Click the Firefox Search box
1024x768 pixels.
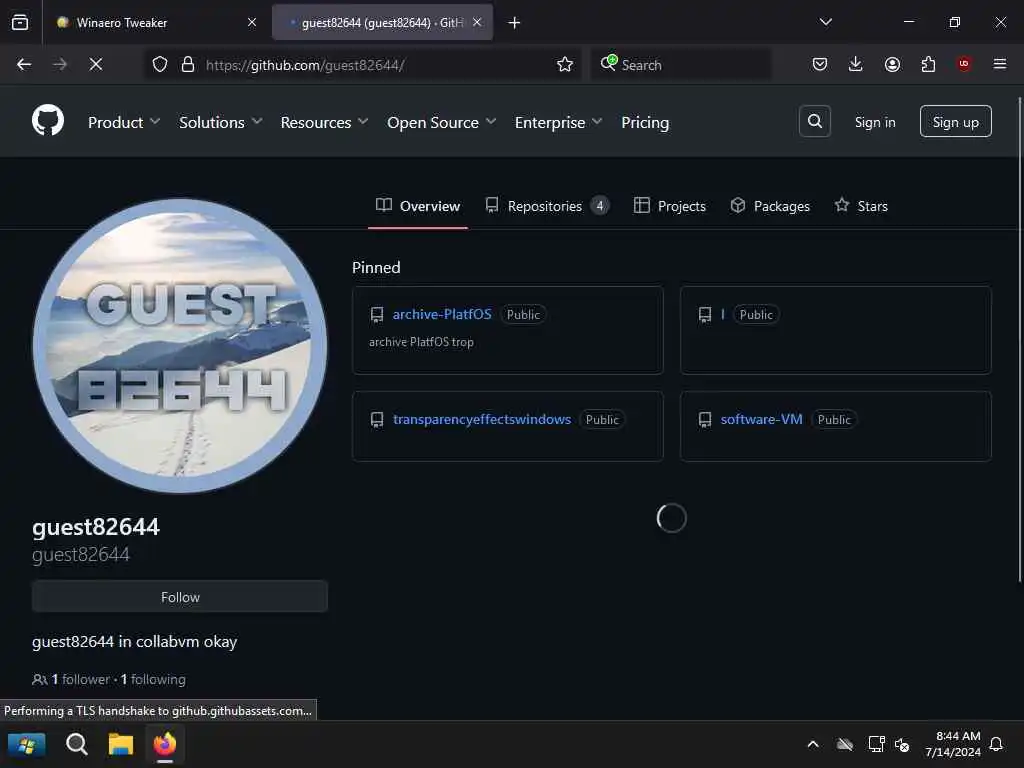tap(681, 65)
